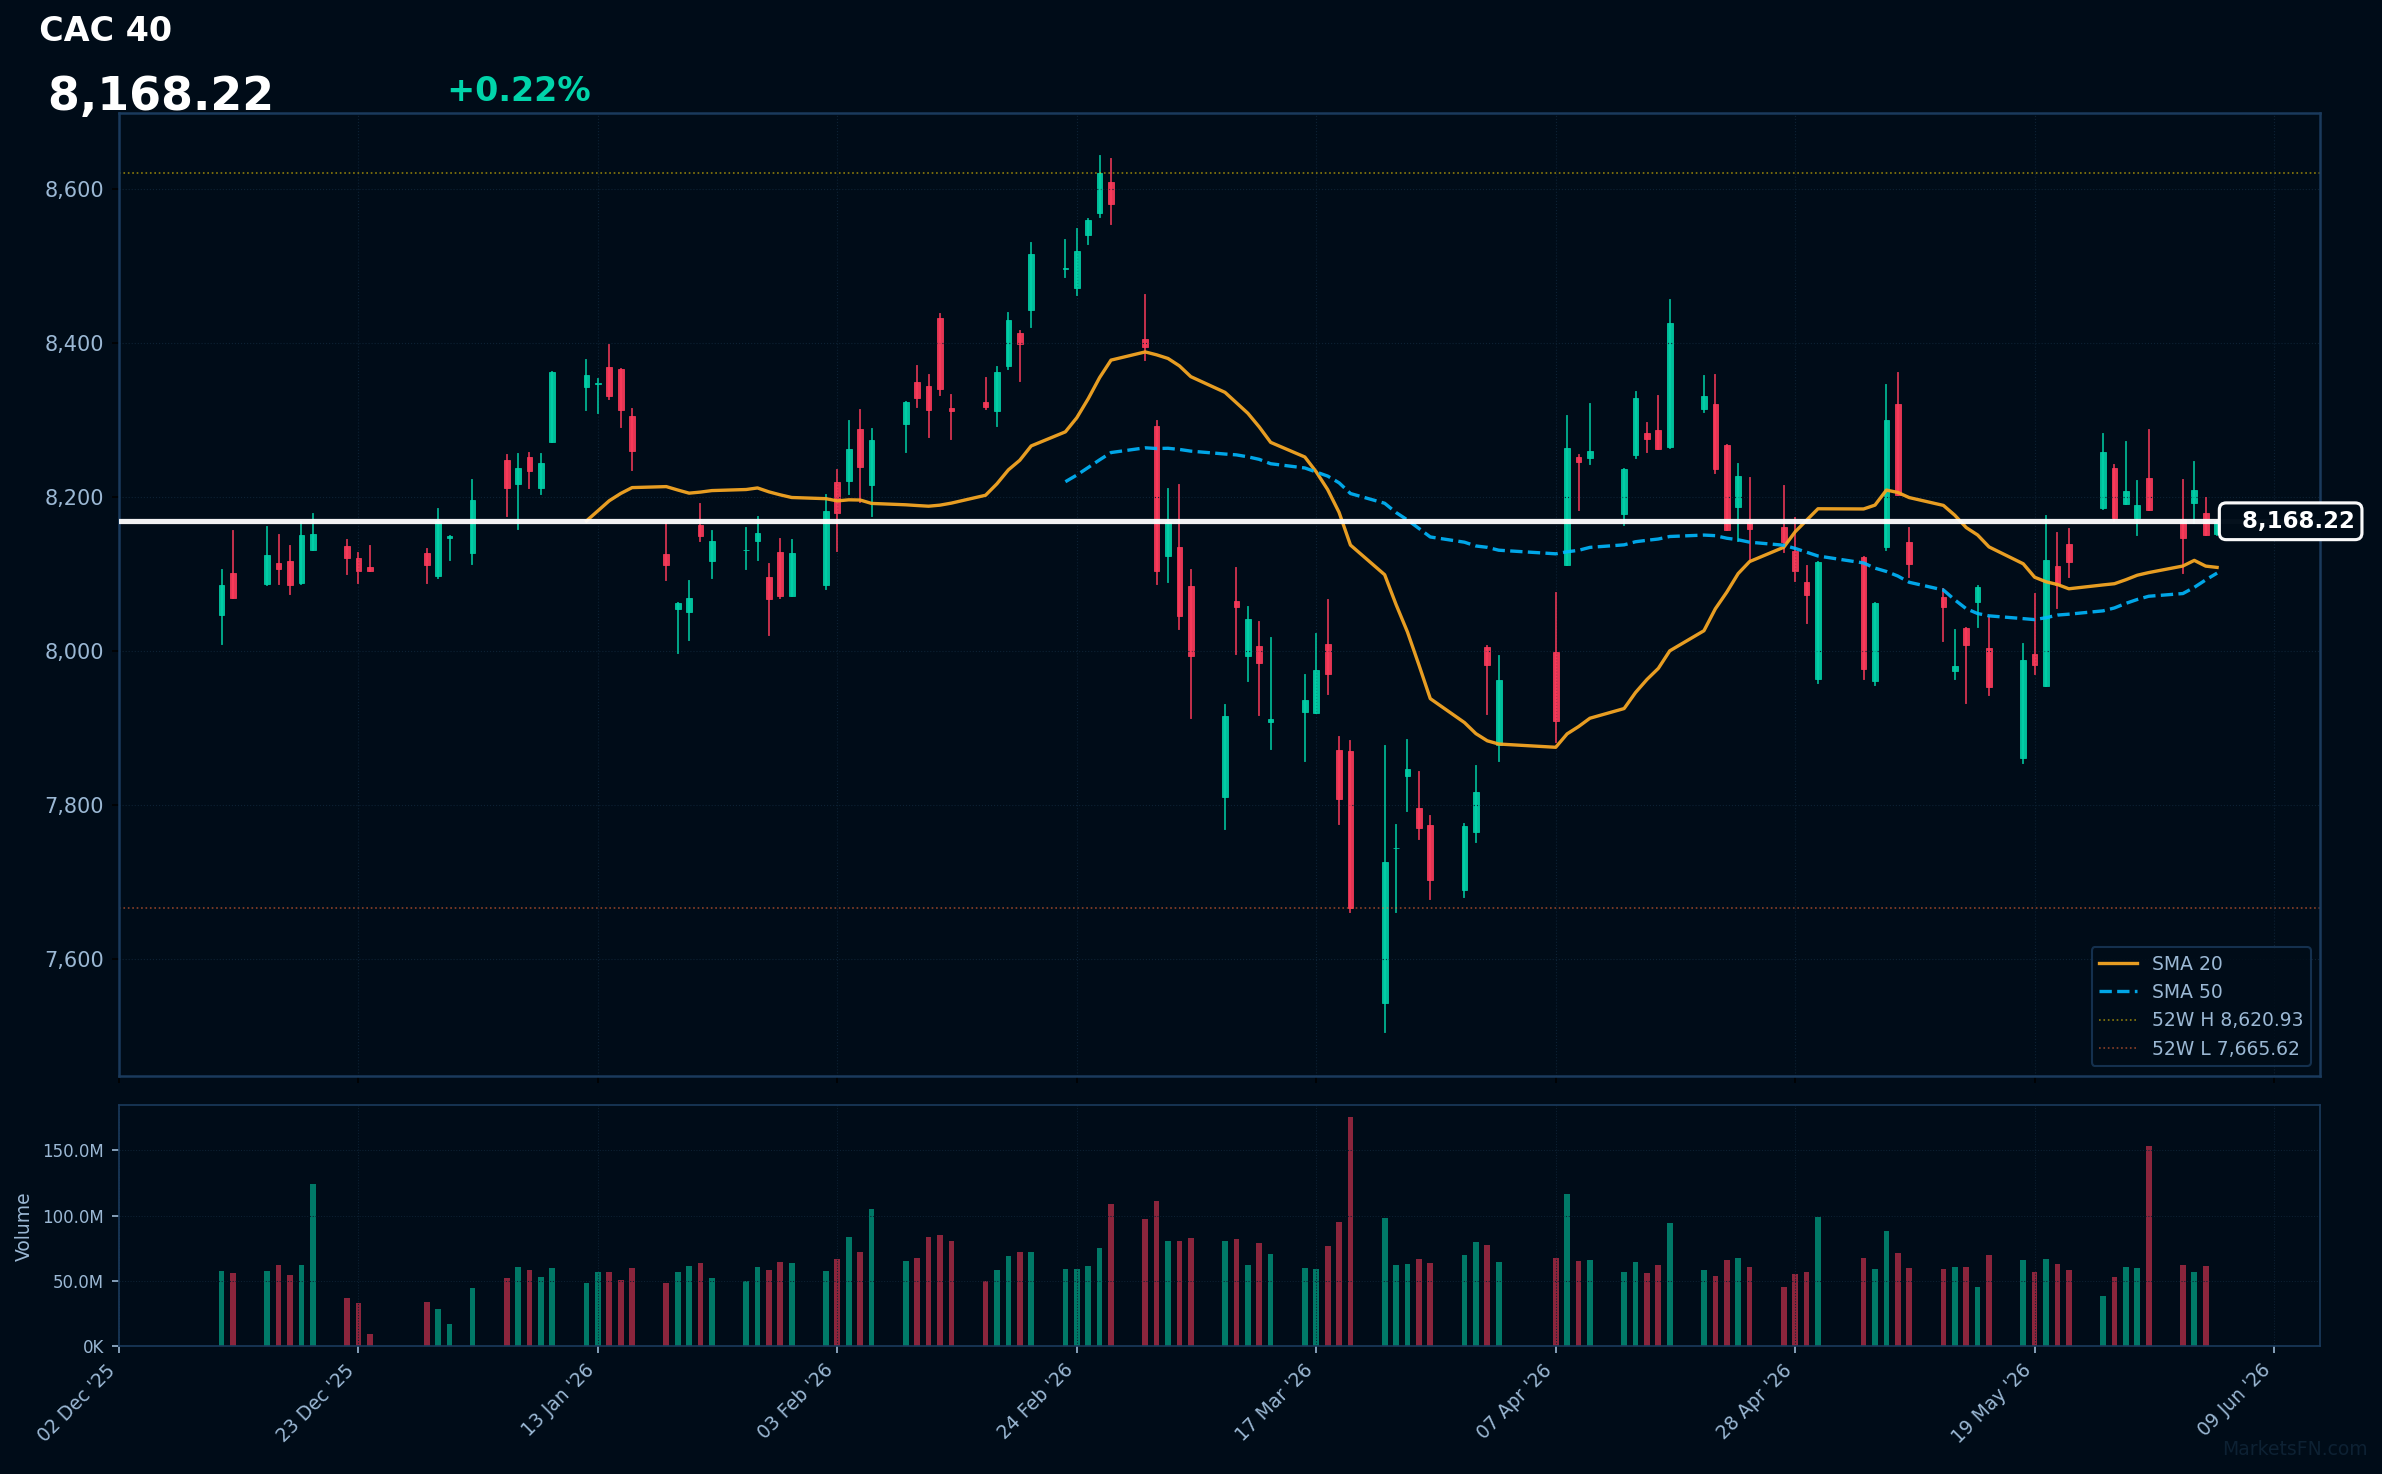
Task: Click the tall red volume bar near late May
Action: [x=2149, y=1246]
